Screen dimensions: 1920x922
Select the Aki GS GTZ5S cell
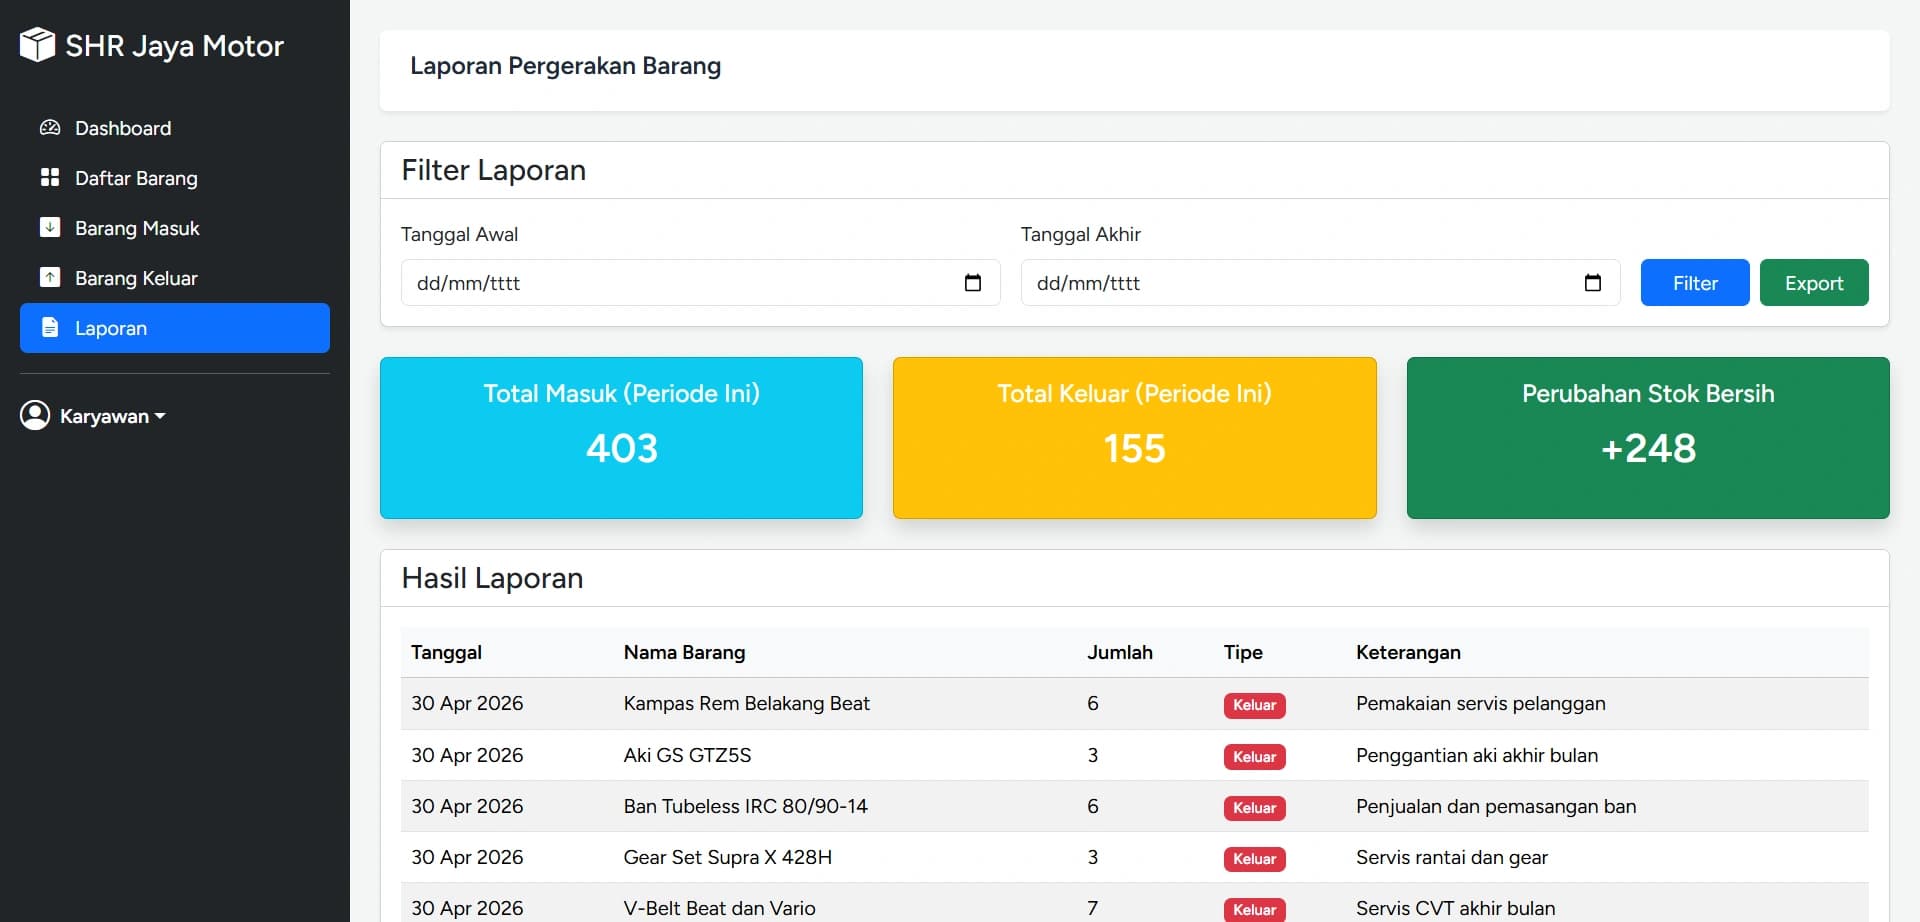pos(687,755)
